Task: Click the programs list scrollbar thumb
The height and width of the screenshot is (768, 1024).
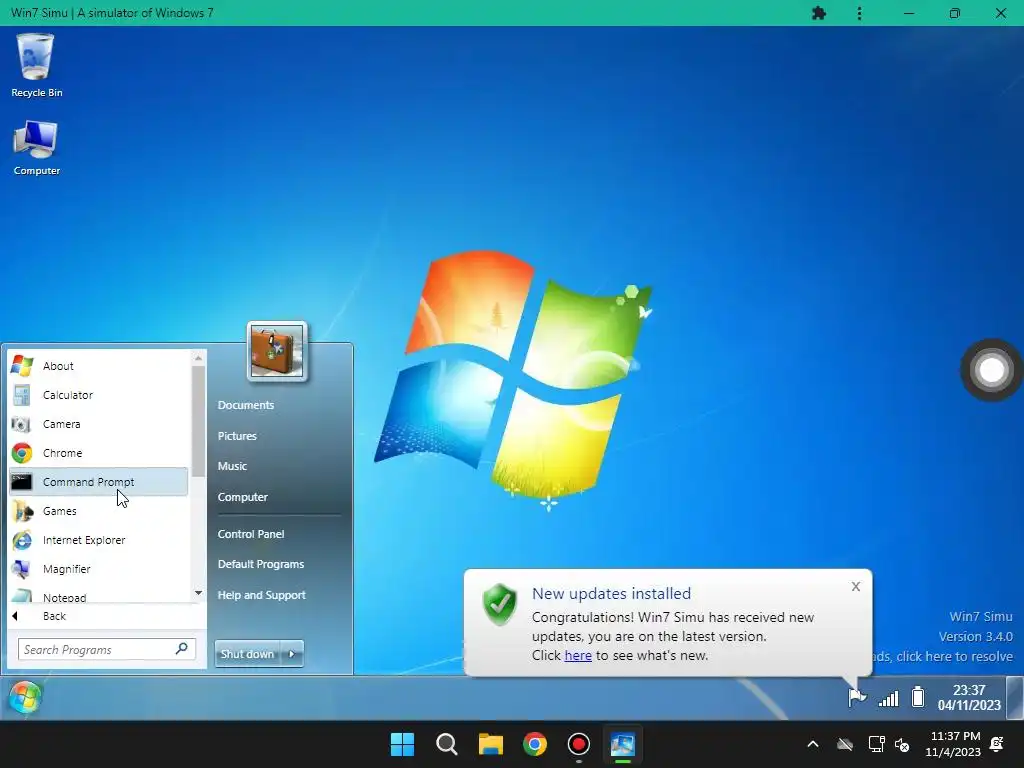Action: click(x=199, y=421)
